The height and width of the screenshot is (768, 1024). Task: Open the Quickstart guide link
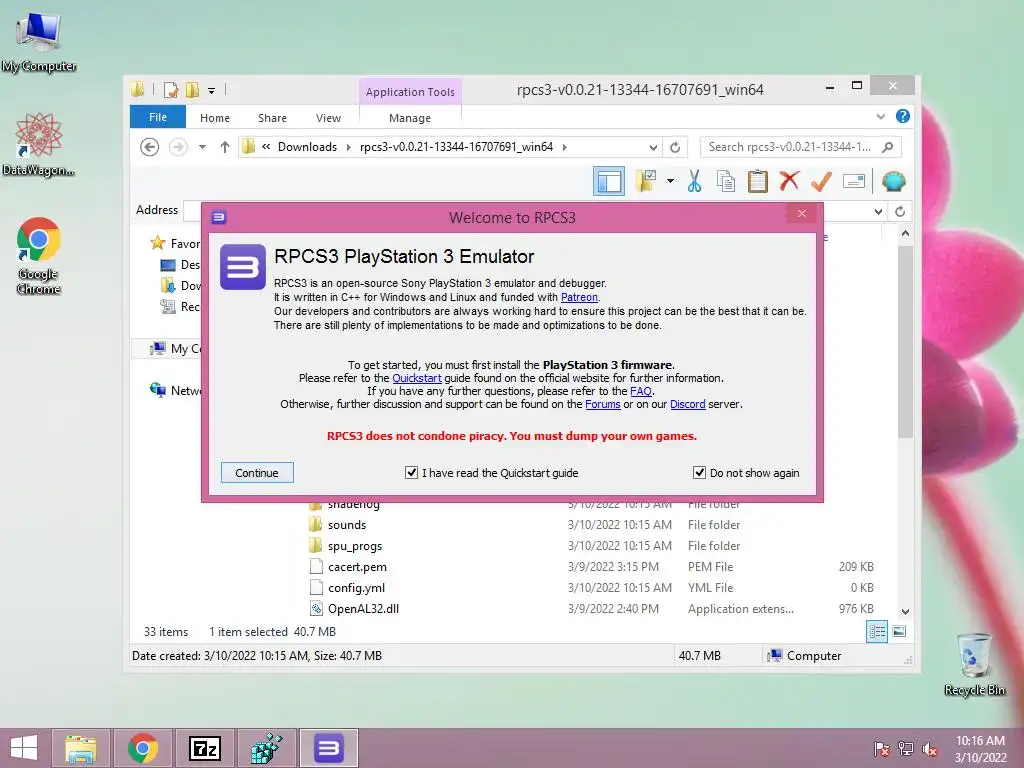(x=417, y=378)
